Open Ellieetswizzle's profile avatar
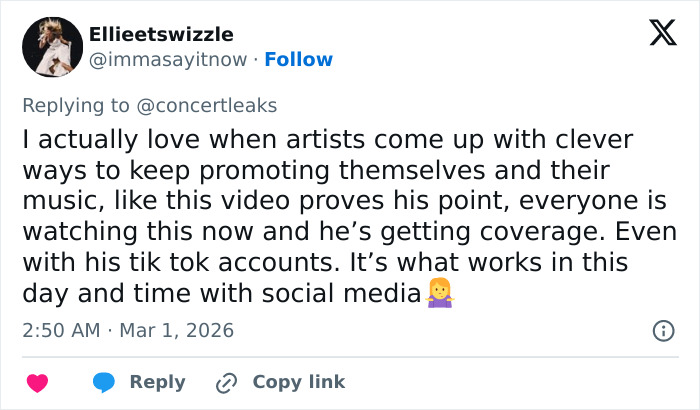700x410 pixels. click(x=52, y=46)
